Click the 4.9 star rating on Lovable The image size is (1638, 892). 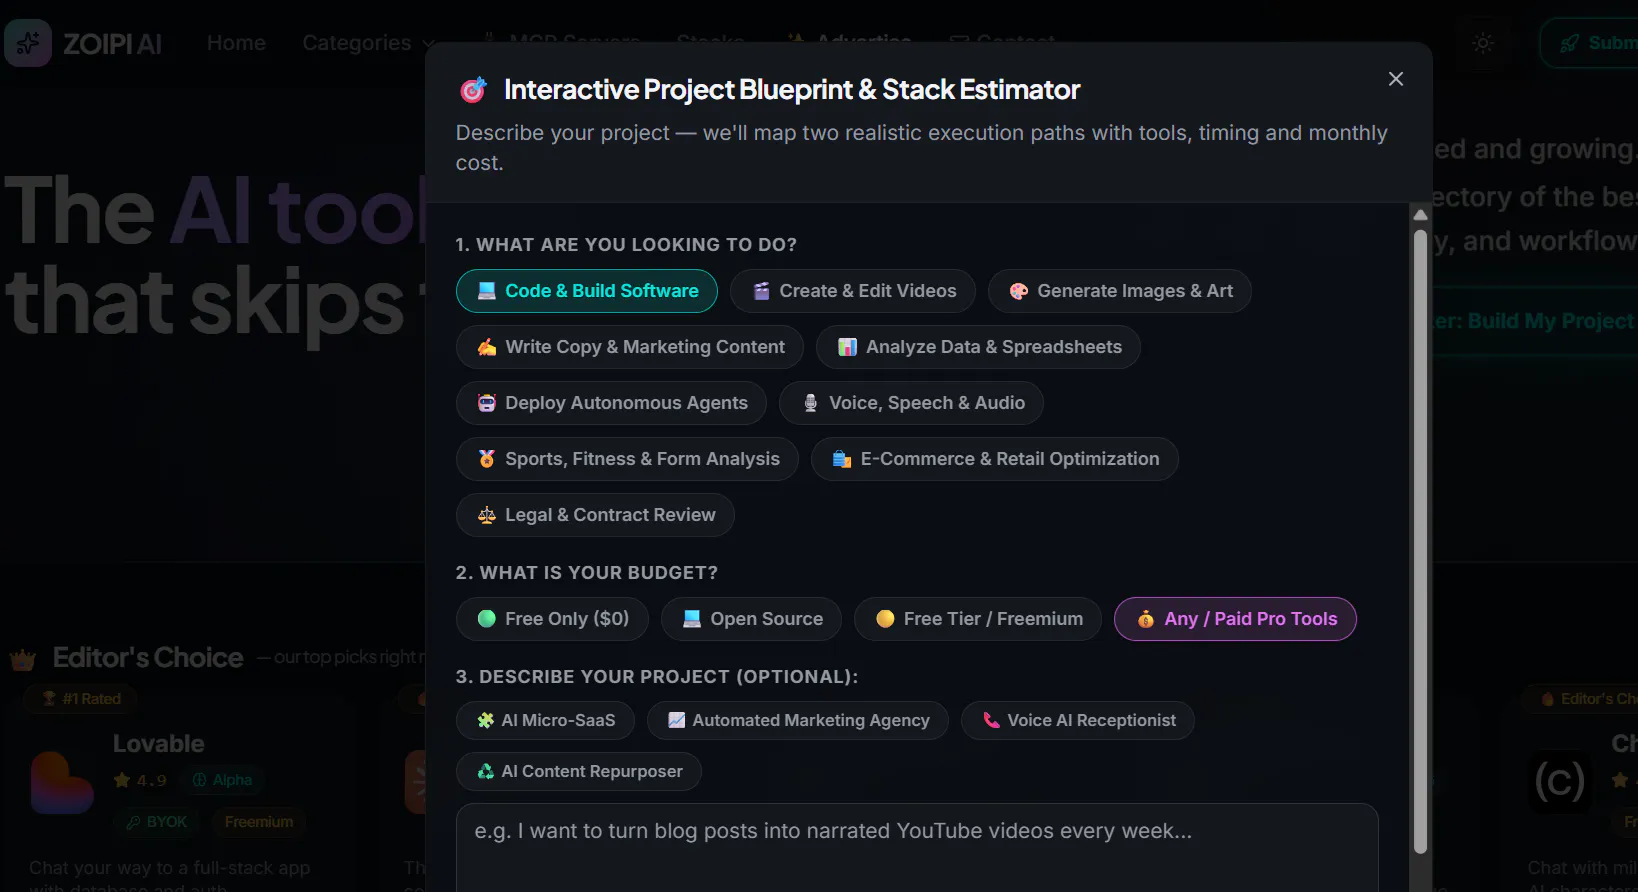pos(140,780)
